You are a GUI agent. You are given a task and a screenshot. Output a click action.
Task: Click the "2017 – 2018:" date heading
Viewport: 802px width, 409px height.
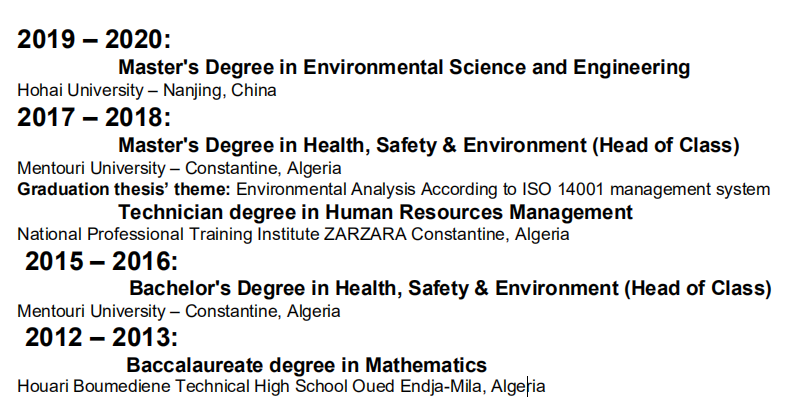coord(94,117)
